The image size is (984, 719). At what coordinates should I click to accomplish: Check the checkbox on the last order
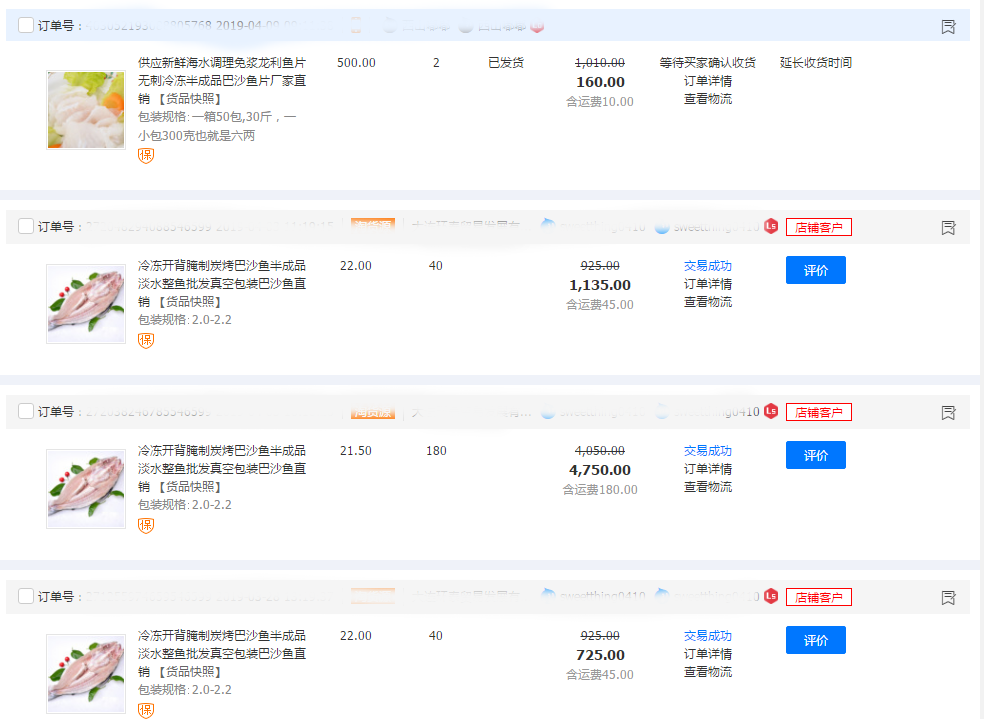click(25, 596)
